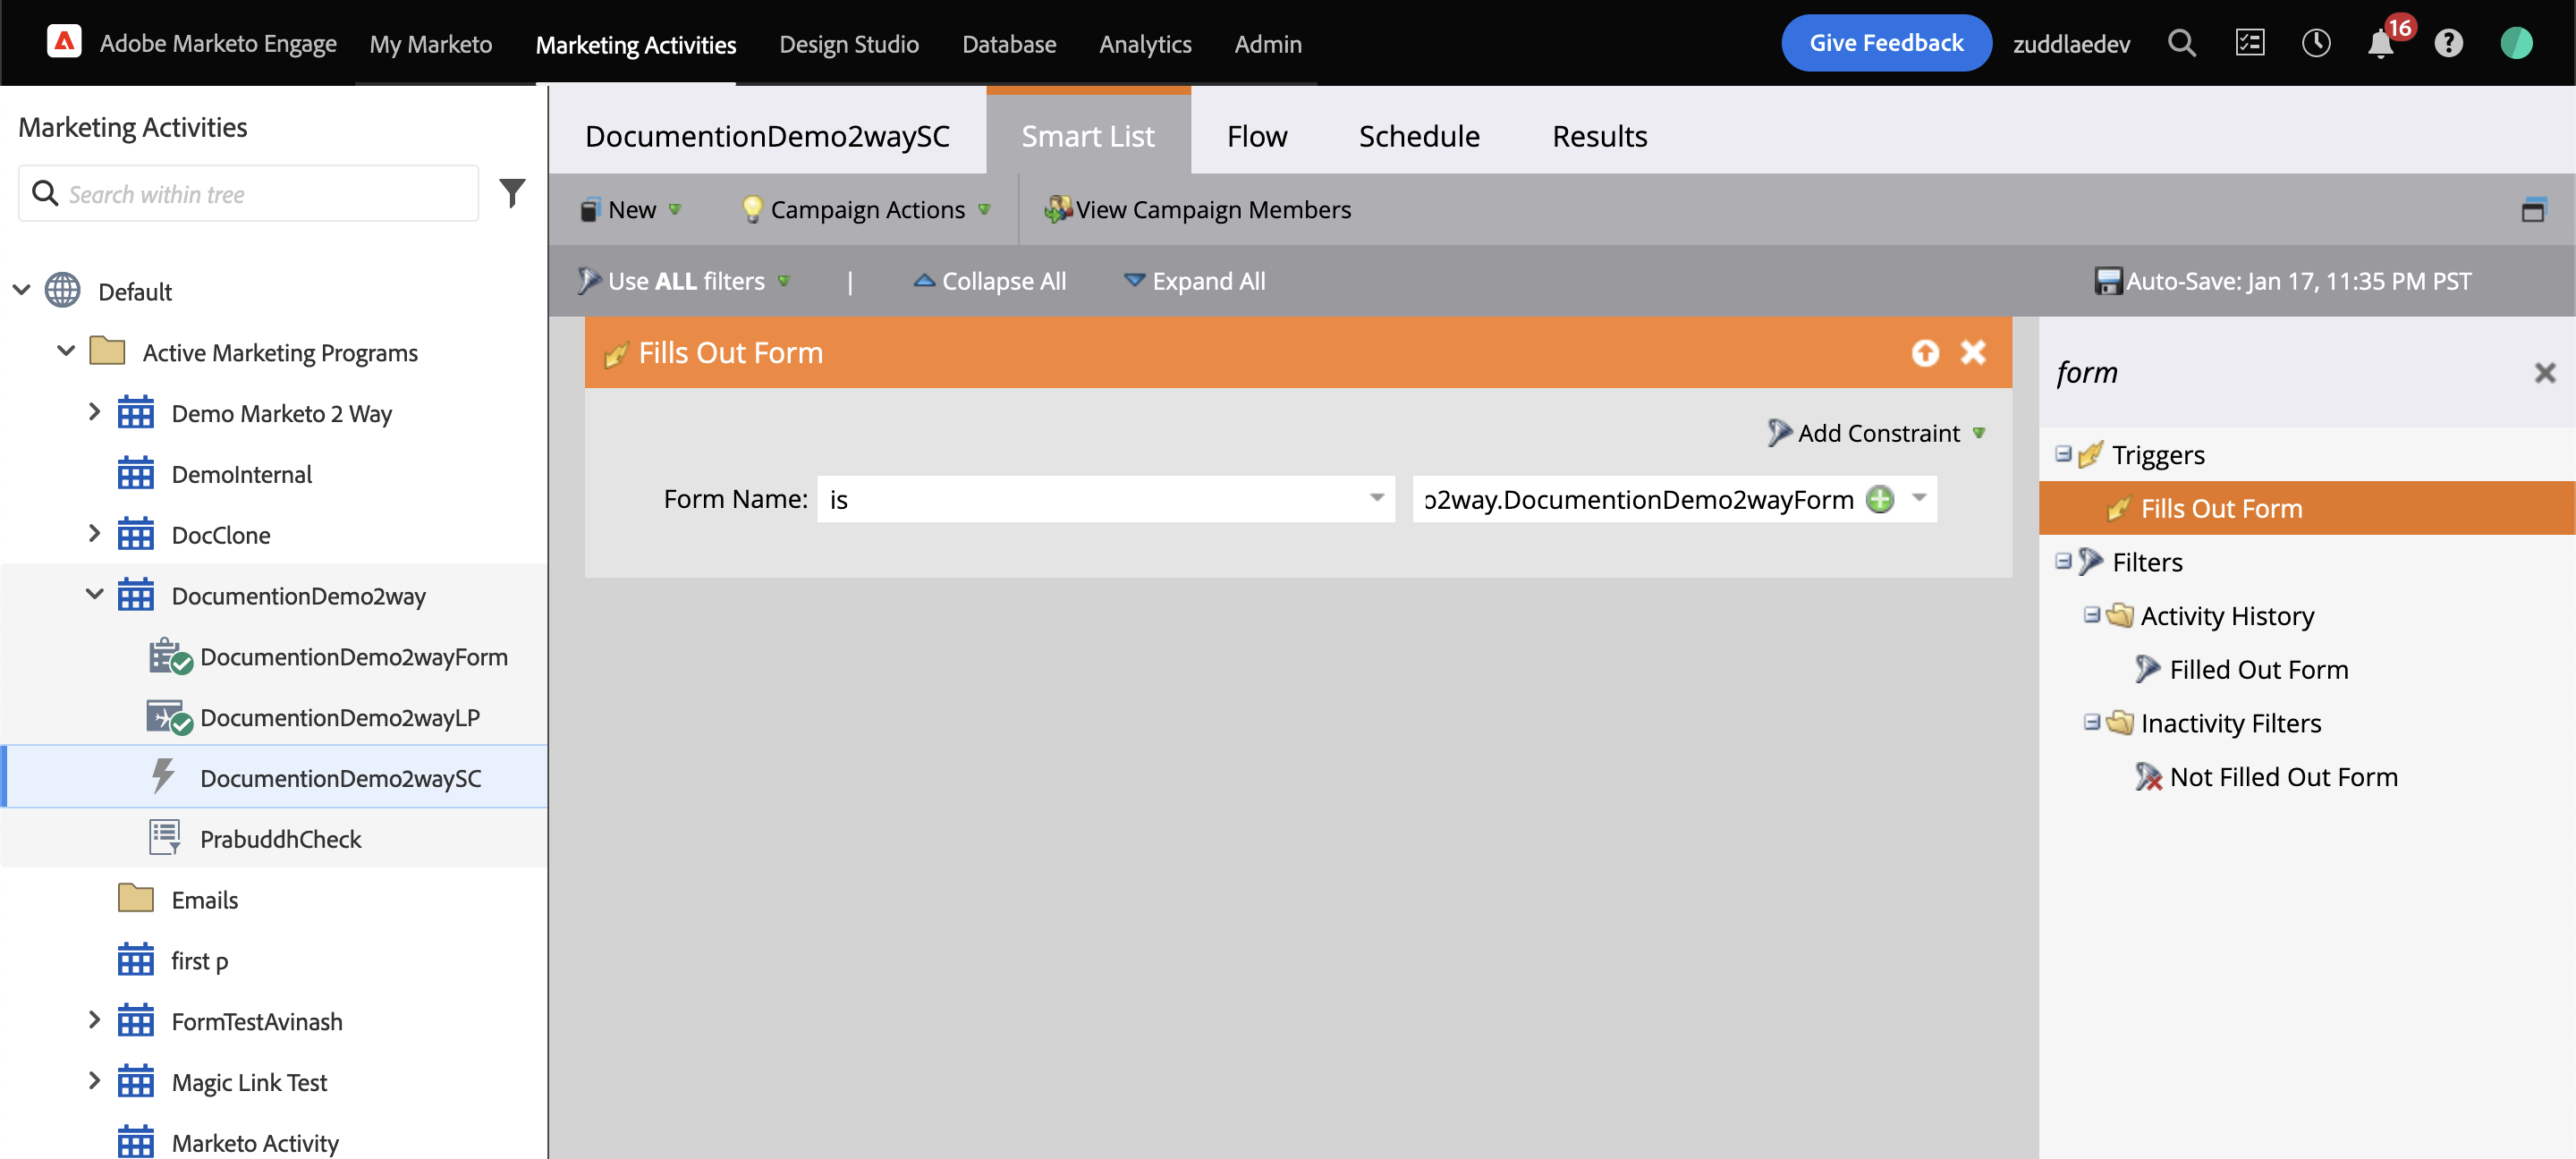Click the Give Feedback button
The height and width of the screenshot is (1159, 2576).
tap(1885, 43)
